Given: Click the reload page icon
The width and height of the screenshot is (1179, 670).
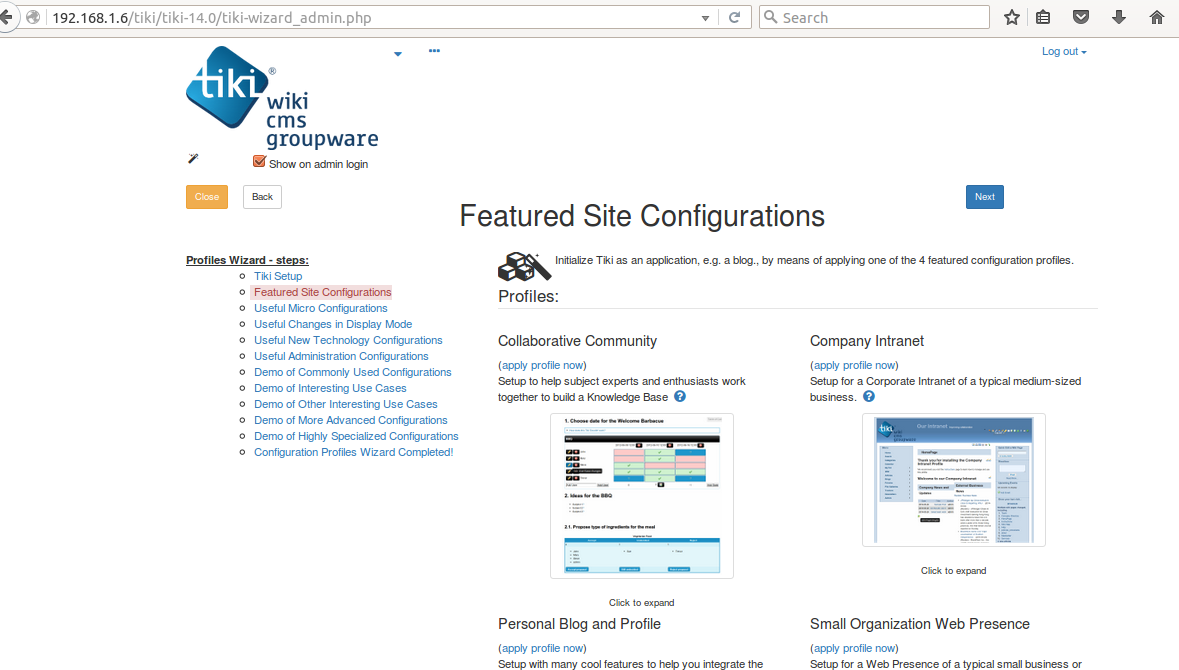Looking at the screenshot, I should coord(735,17).
